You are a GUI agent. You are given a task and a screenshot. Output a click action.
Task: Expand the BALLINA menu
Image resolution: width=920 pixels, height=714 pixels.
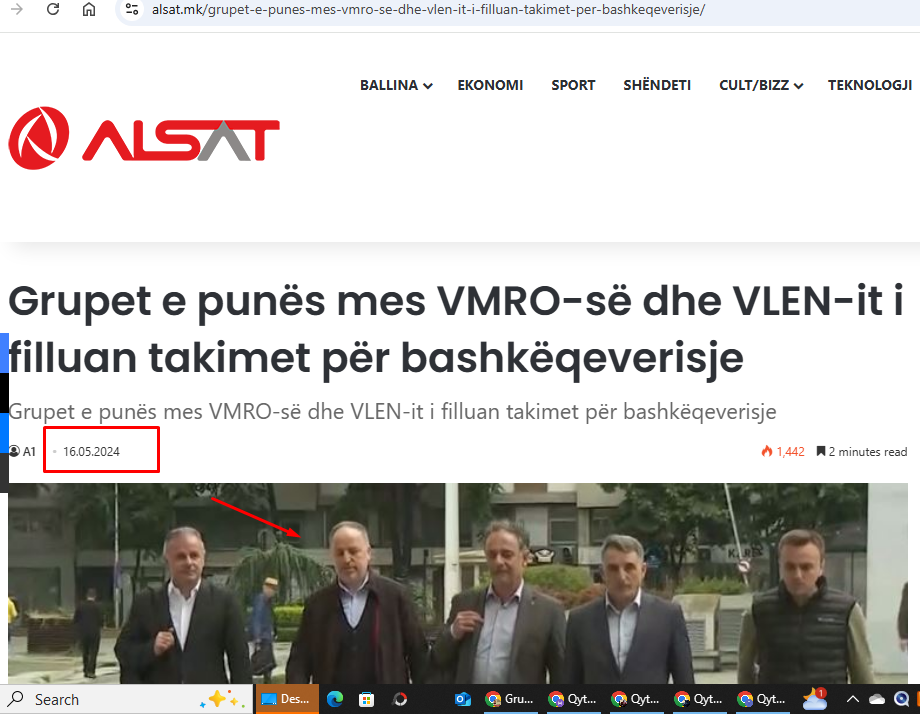(x=396, y=86)
